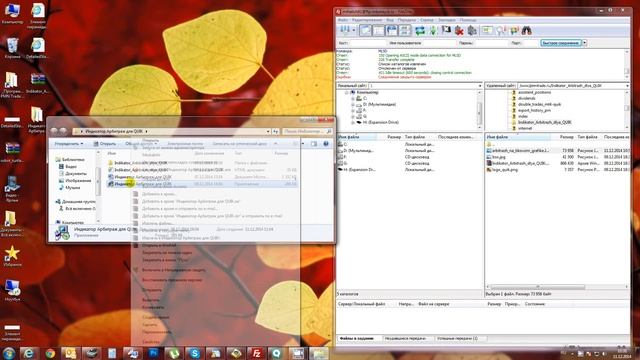Toggle message log display in FileZilla toolbar
640x360 pixels.
pyautogui.click(x=366, y=31)
